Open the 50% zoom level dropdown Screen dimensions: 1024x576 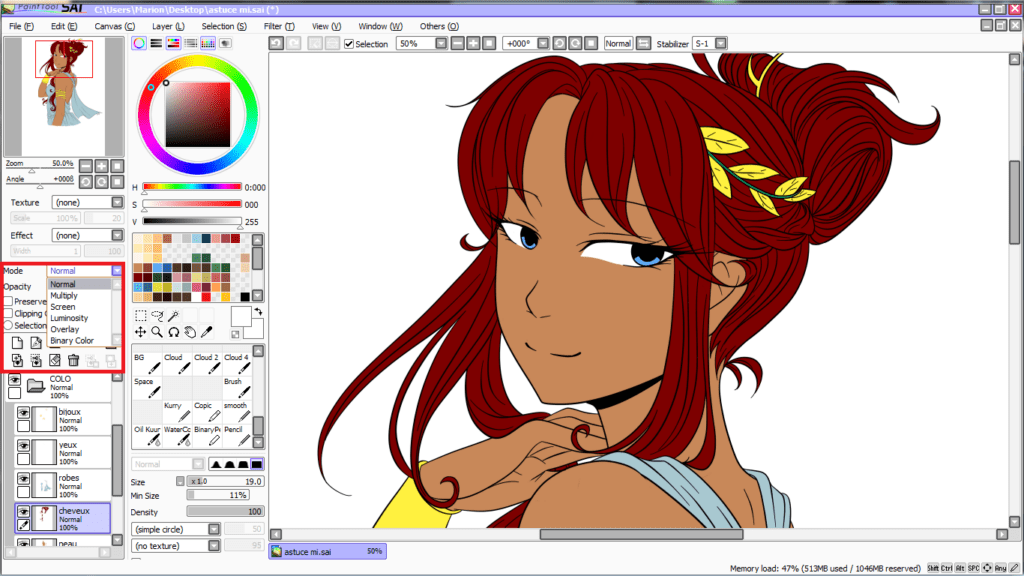pyautogui.click(x=440, y=44)
